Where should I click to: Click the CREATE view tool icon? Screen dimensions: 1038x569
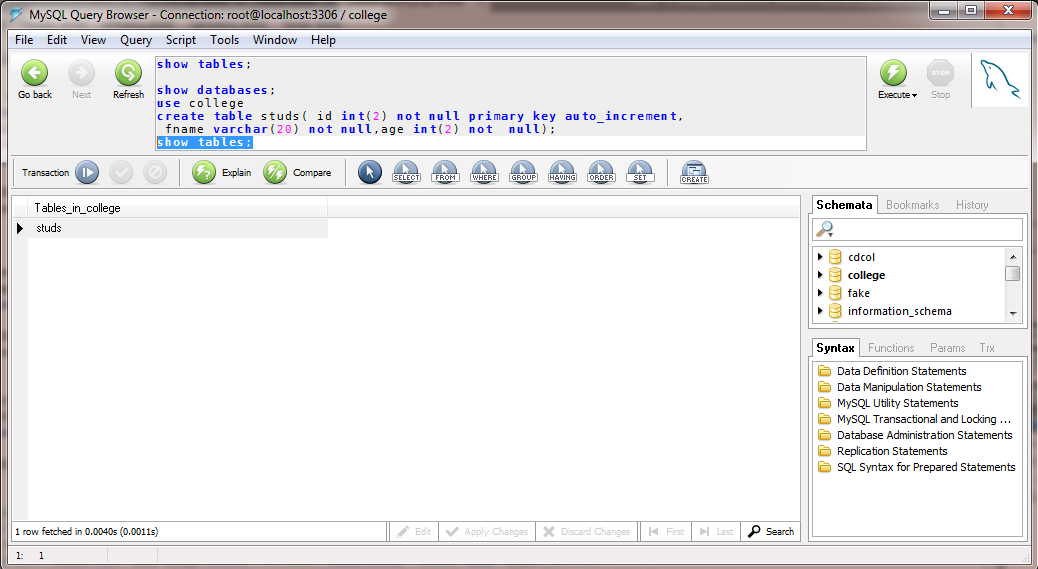coord(694,173)
